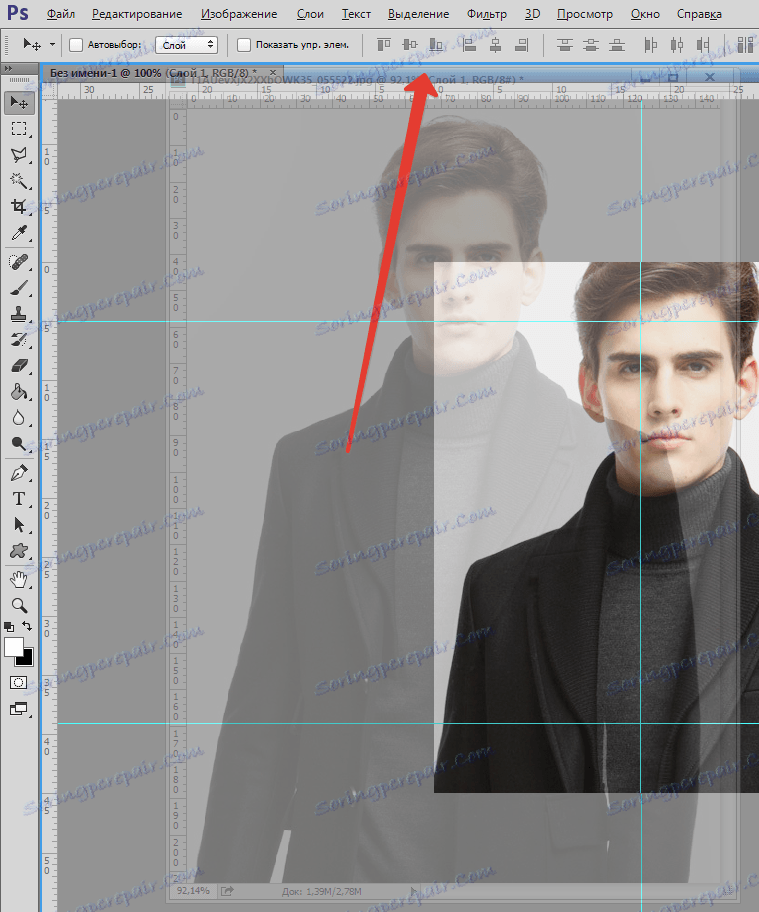Select the Eraser tool

point(19,366)
